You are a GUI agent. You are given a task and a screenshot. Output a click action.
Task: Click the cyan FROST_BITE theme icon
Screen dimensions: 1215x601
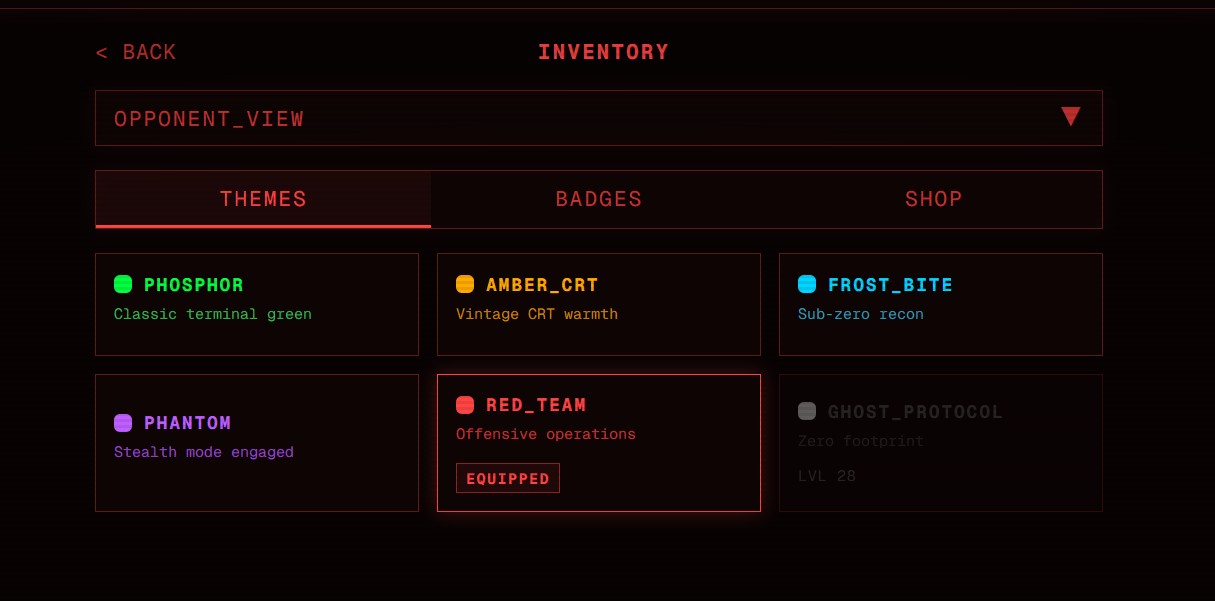point(807,284)
